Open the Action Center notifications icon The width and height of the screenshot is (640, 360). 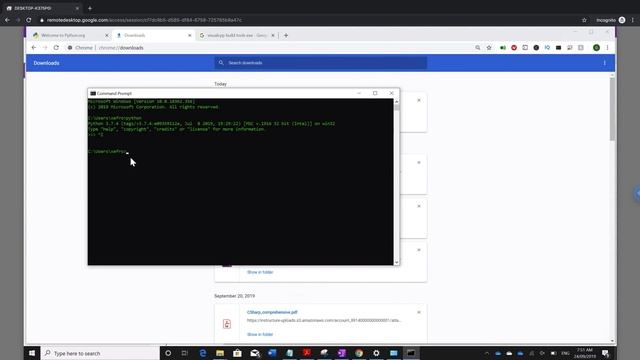pyautogui.click(x=606, y=353)
